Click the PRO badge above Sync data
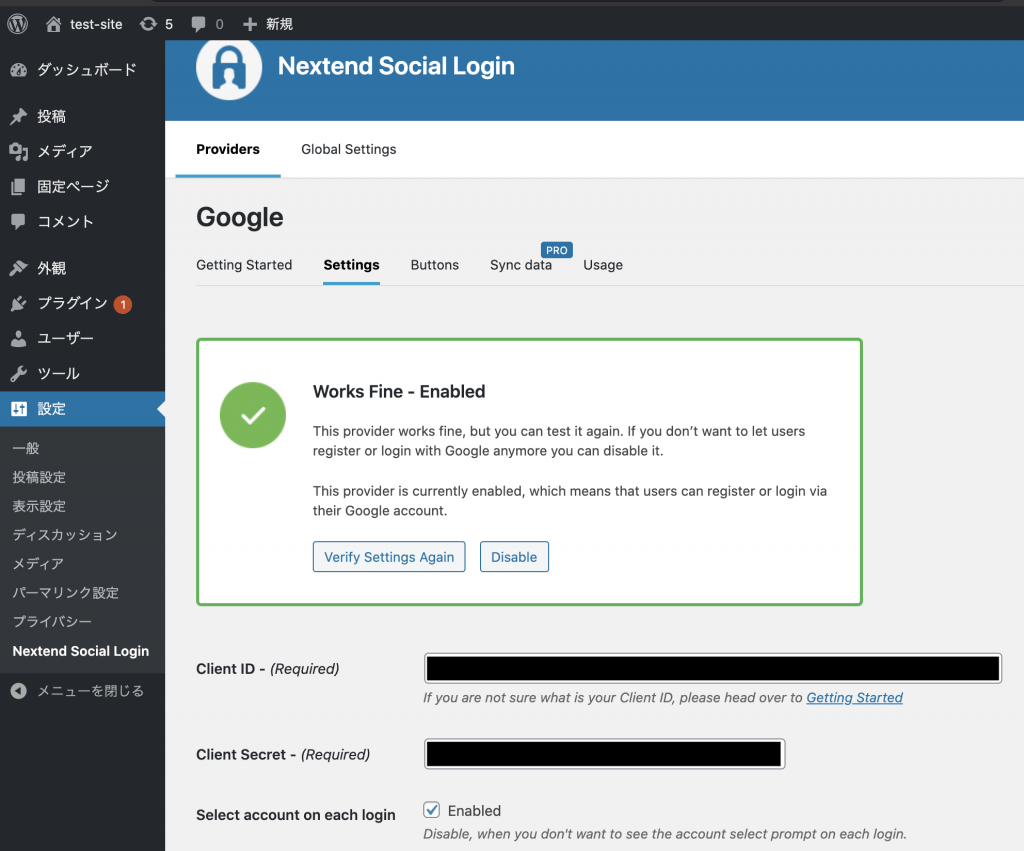The image size is (1024, 851). click(x=556, y=250)
